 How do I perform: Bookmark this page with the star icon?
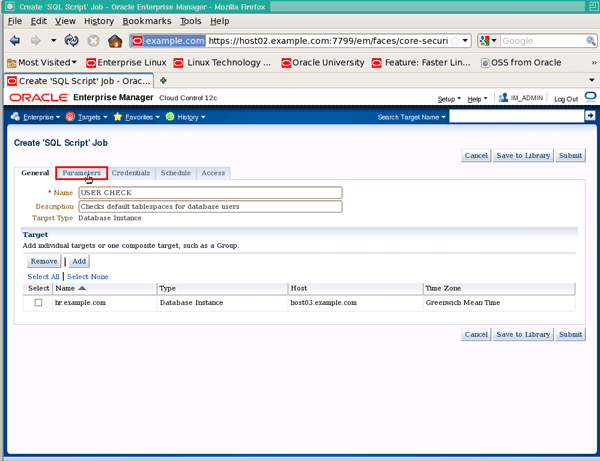(x=454, y=41)
